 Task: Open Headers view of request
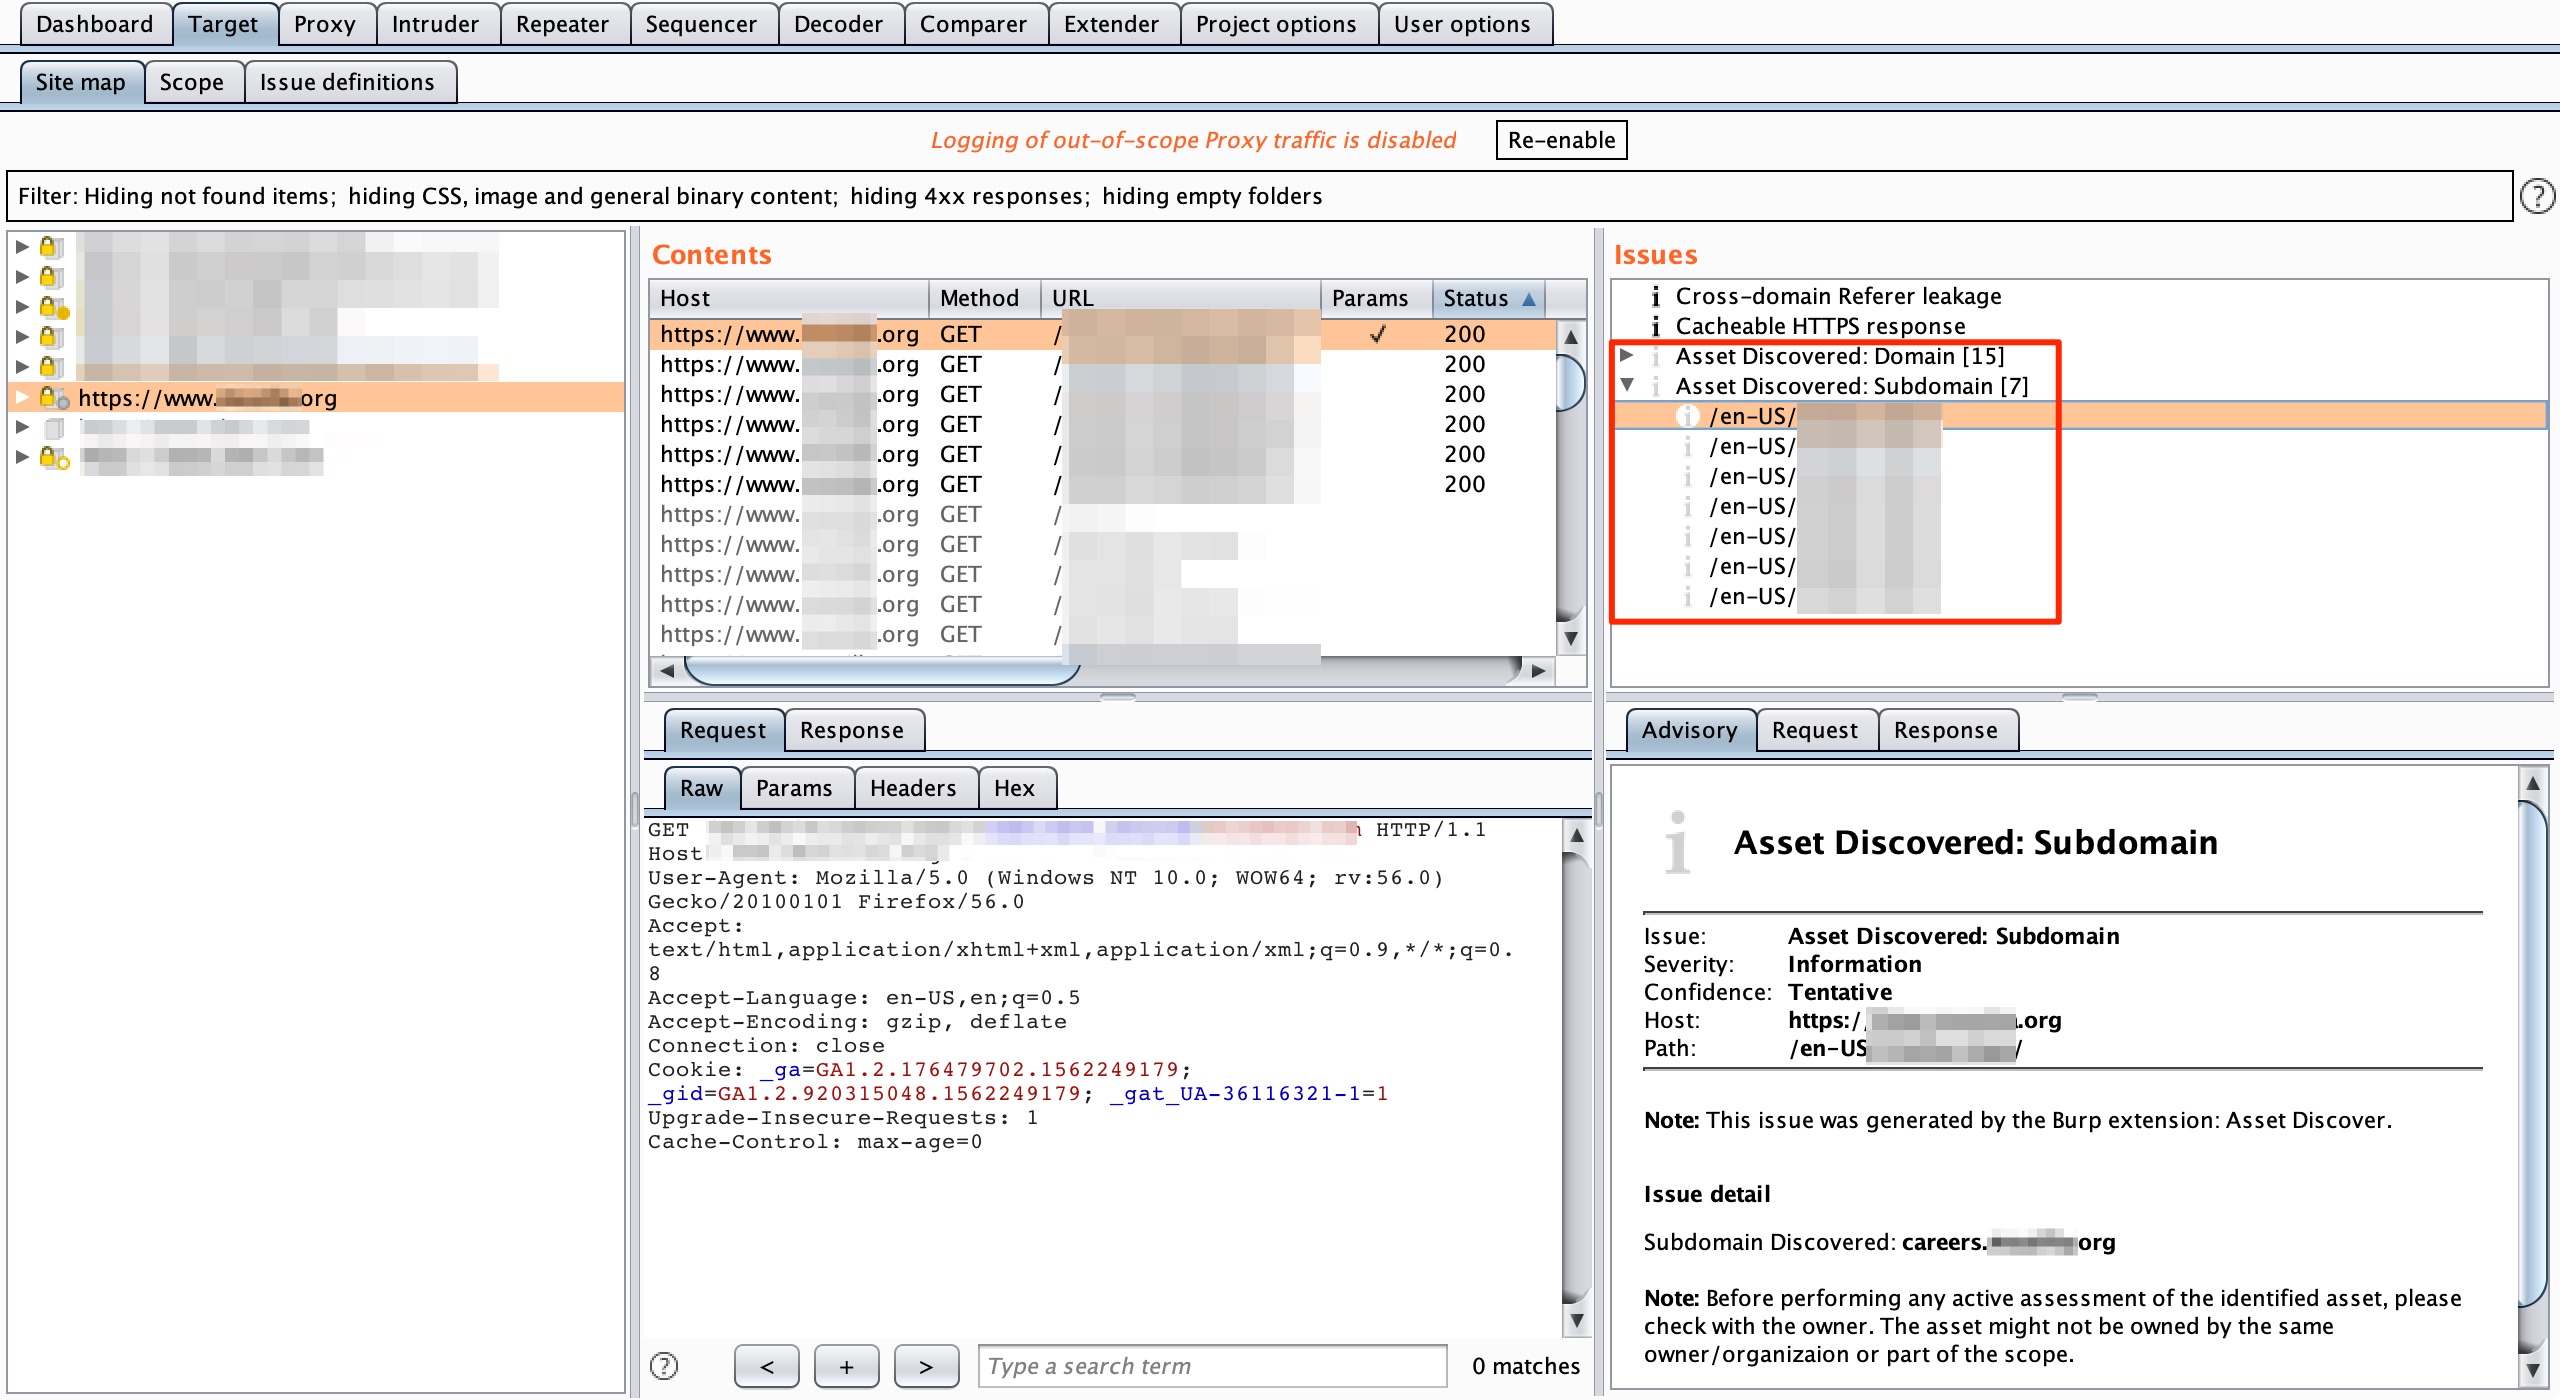pyautogui.click(x=913, y=788)
